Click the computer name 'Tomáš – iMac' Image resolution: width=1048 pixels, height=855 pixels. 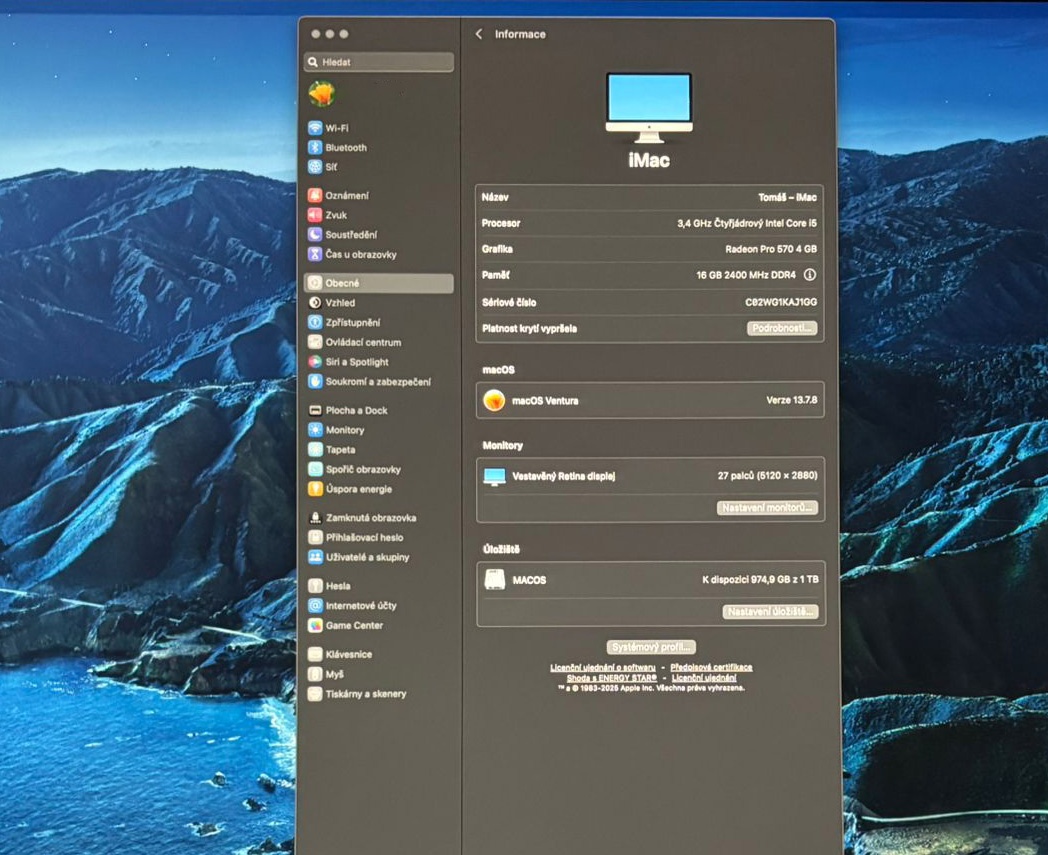[x=787, y=197]
